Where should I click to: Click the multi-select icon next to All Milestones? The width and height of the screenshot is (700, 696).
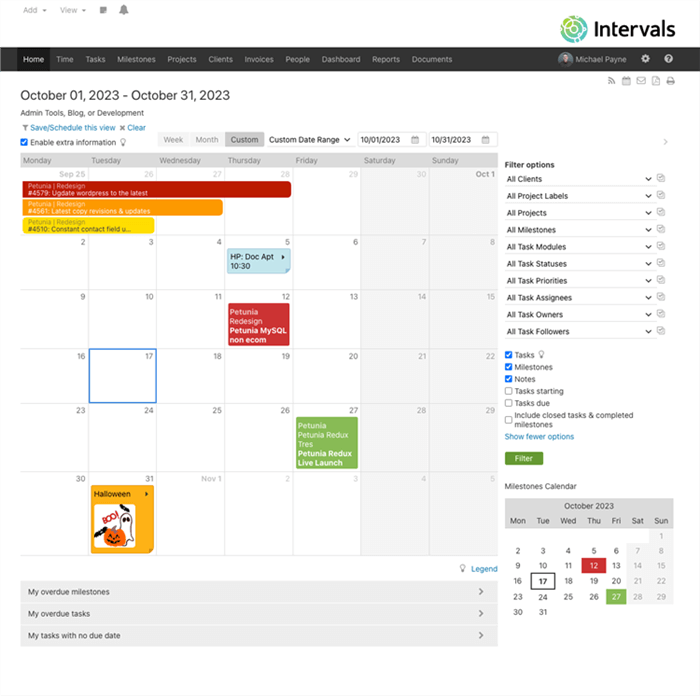click(x=661, y=229)
